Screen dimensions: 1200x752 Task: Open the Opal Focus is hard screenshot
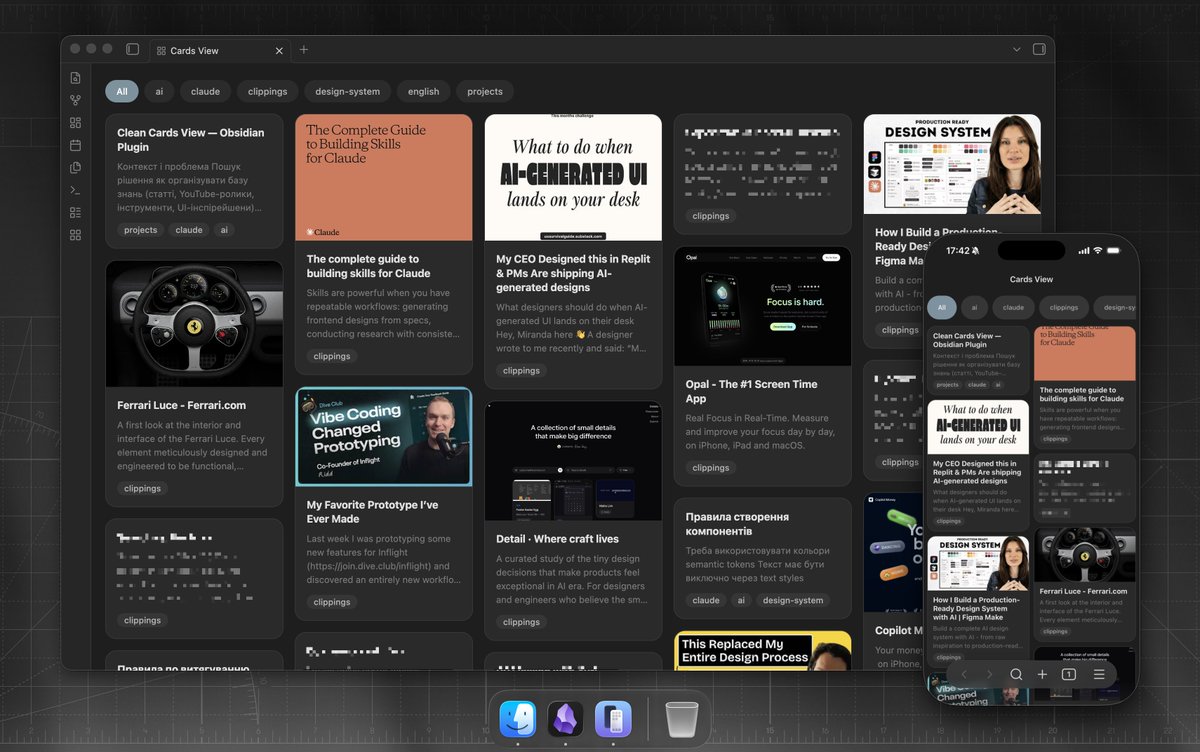(x=762, y=306)
